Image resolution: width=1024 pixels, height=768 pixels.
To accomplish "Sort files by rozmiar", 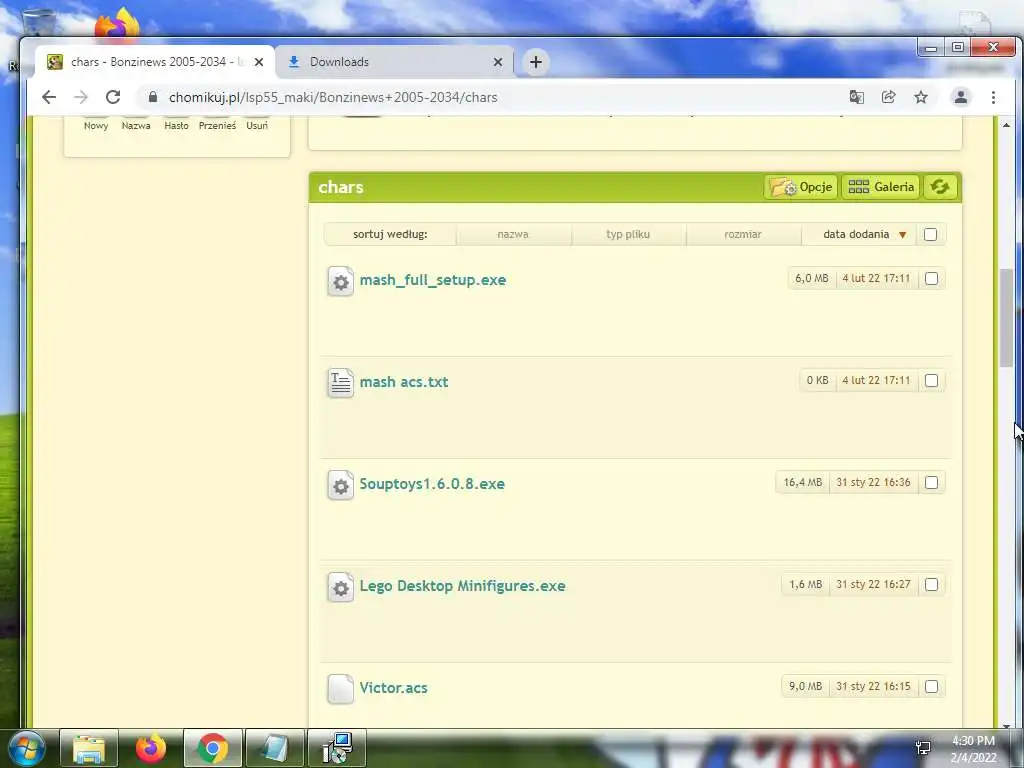I will pyautogui.click(x=743, y=234).
